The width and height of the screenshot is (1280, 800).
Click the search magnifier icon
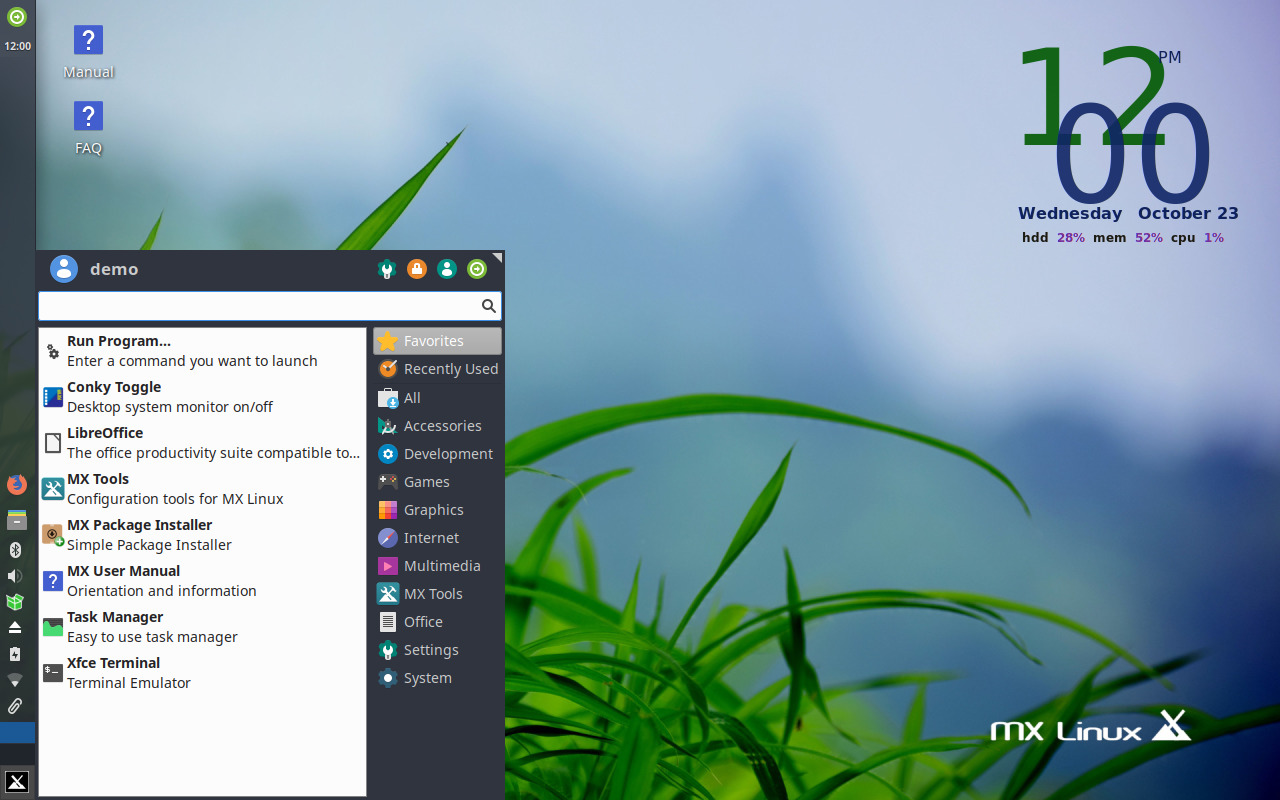click(489, 306)
